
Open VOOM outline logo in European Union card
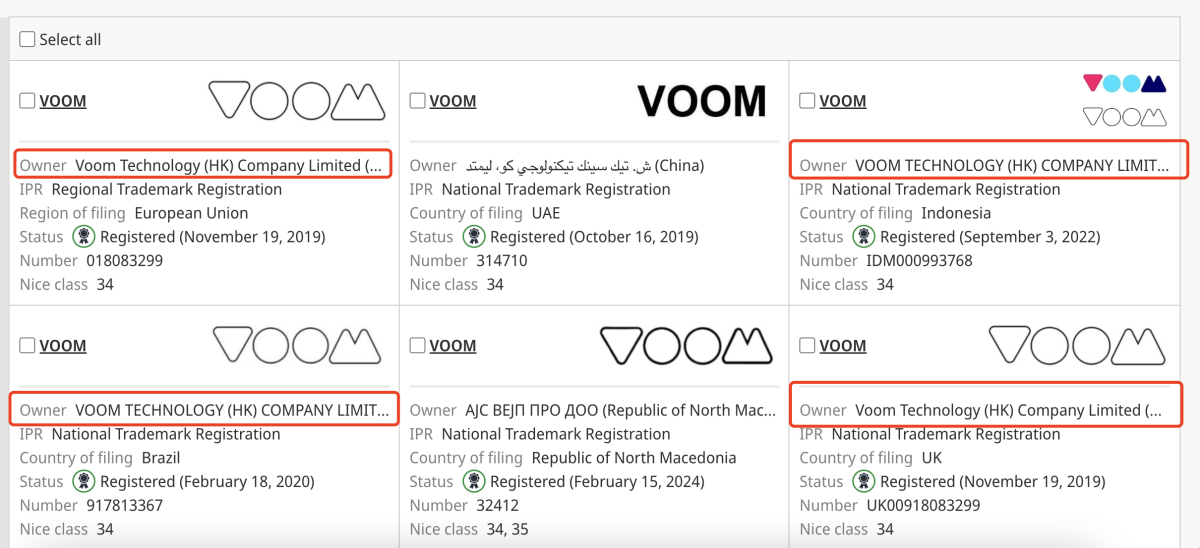tap(297, 101)
